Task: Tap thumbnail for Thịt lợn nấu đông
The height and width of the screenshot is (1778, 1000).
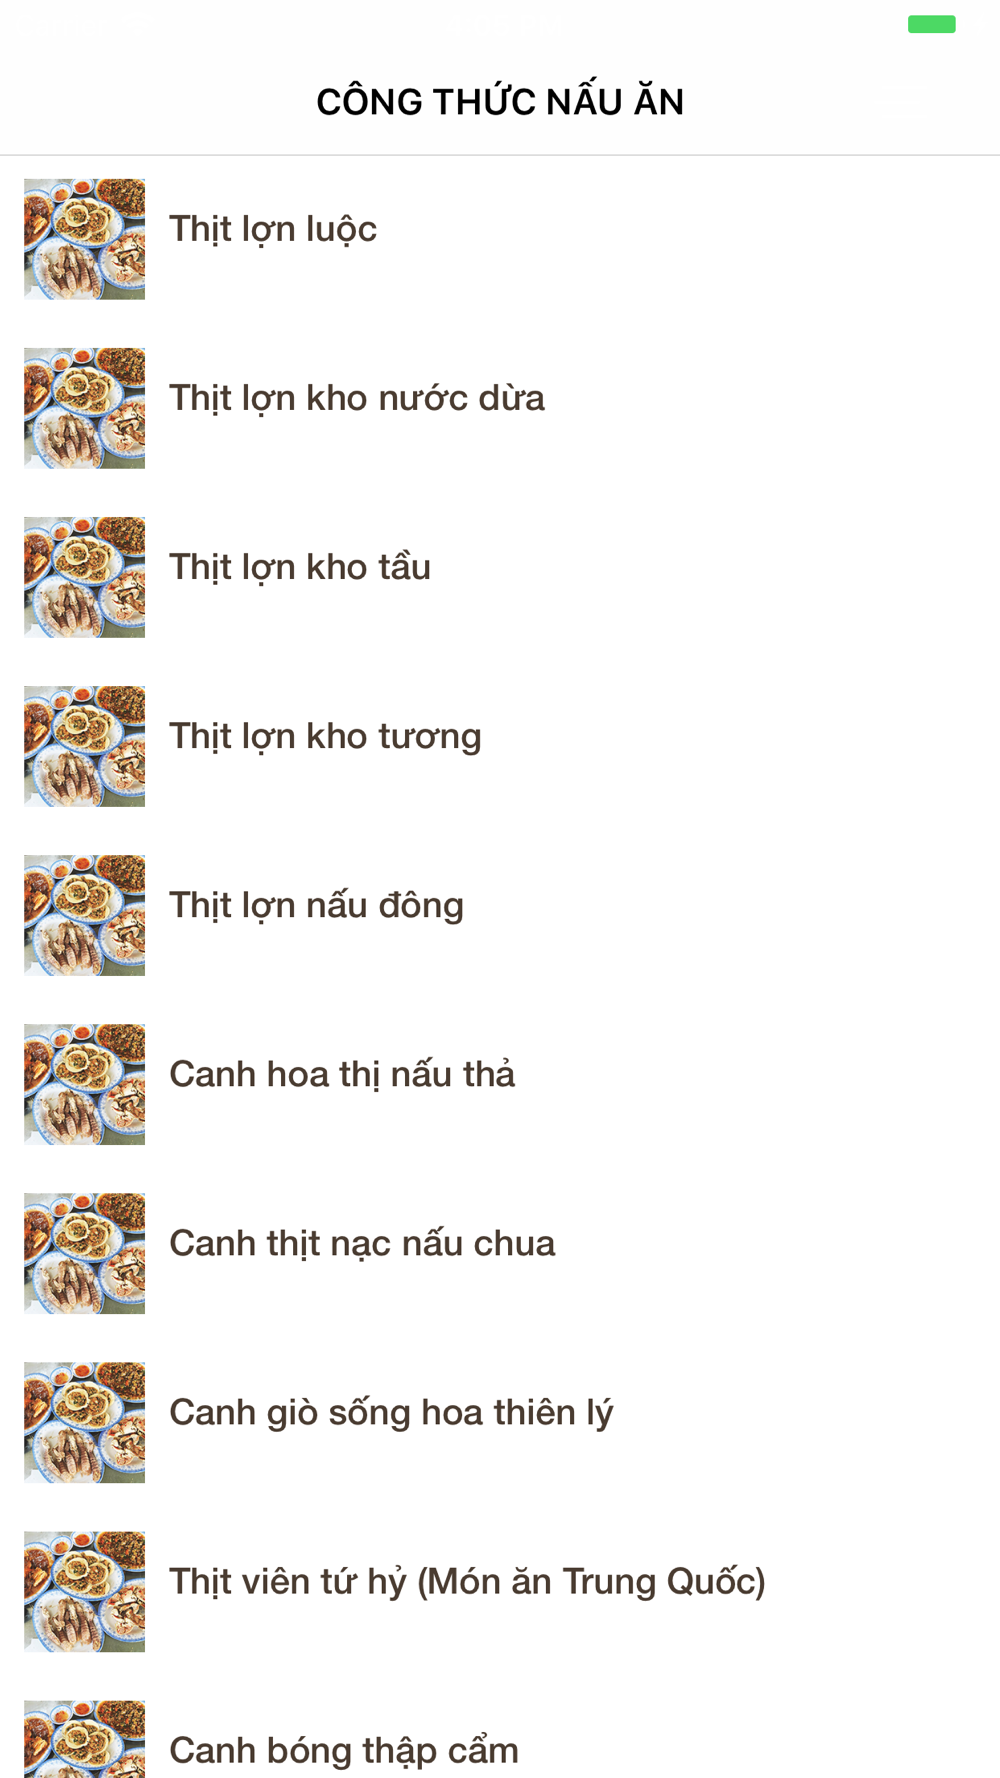Action: (84, 915)
